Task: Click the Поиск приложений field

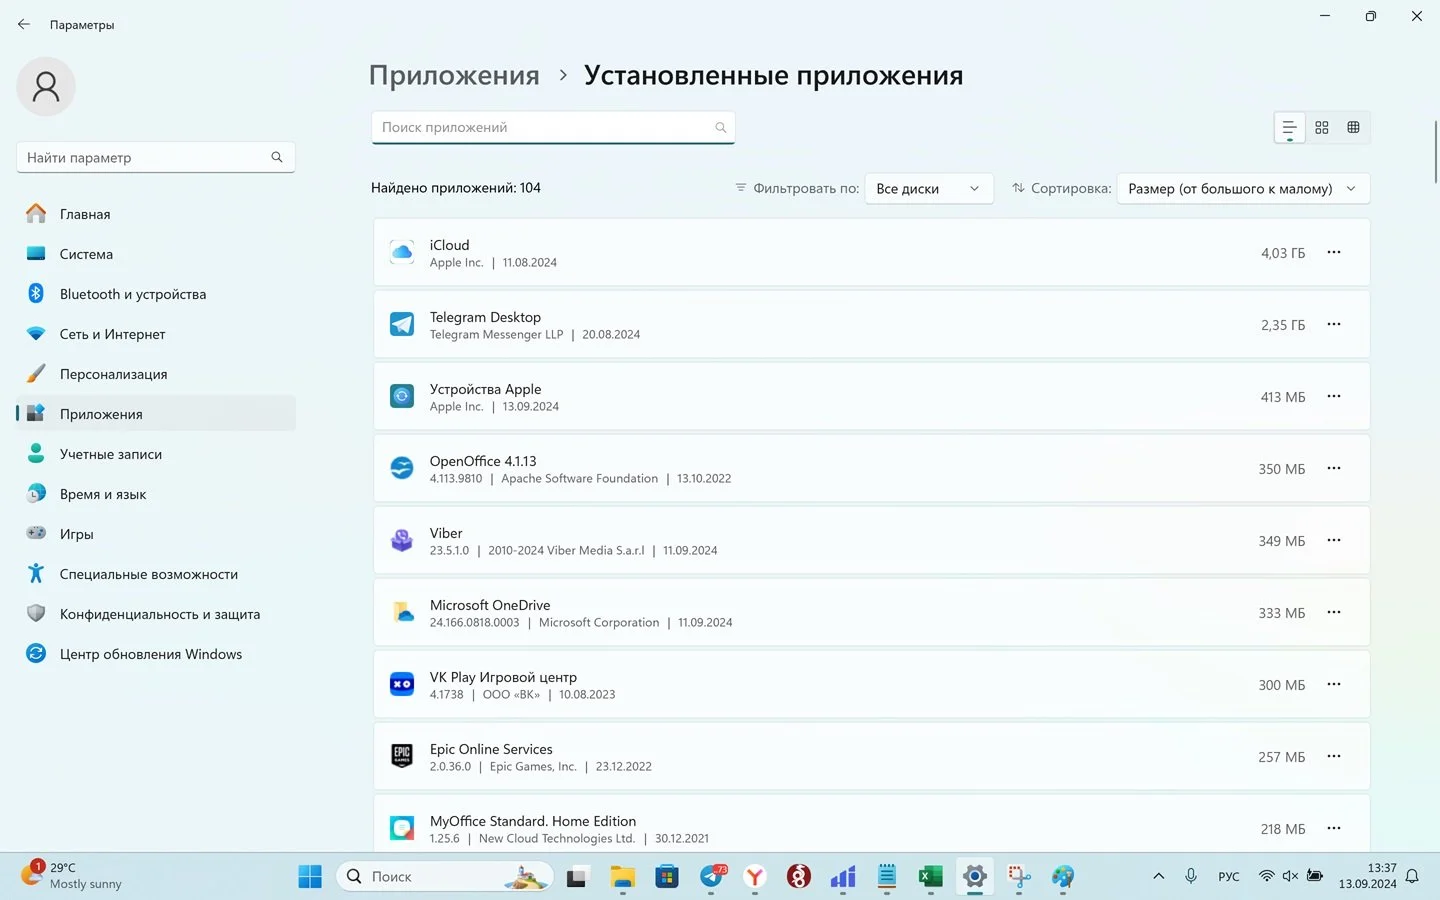Action: tap(553, 128)
